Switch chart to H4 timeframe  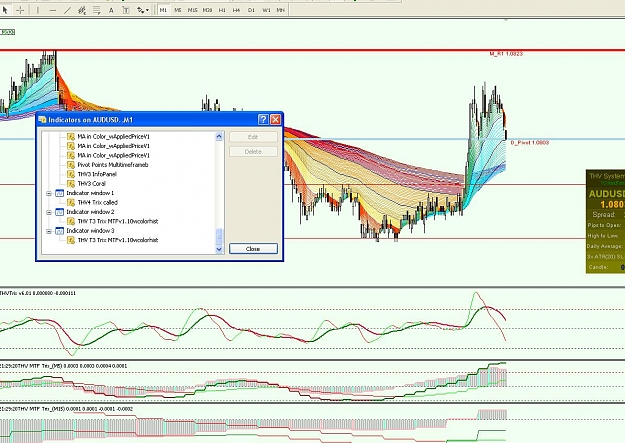[x=236, y=10]
